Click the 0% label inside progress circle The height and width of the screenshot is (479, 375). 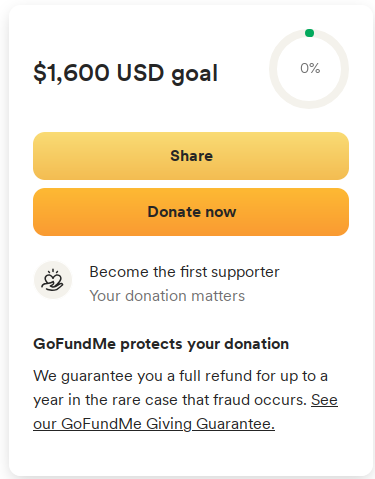310,68
